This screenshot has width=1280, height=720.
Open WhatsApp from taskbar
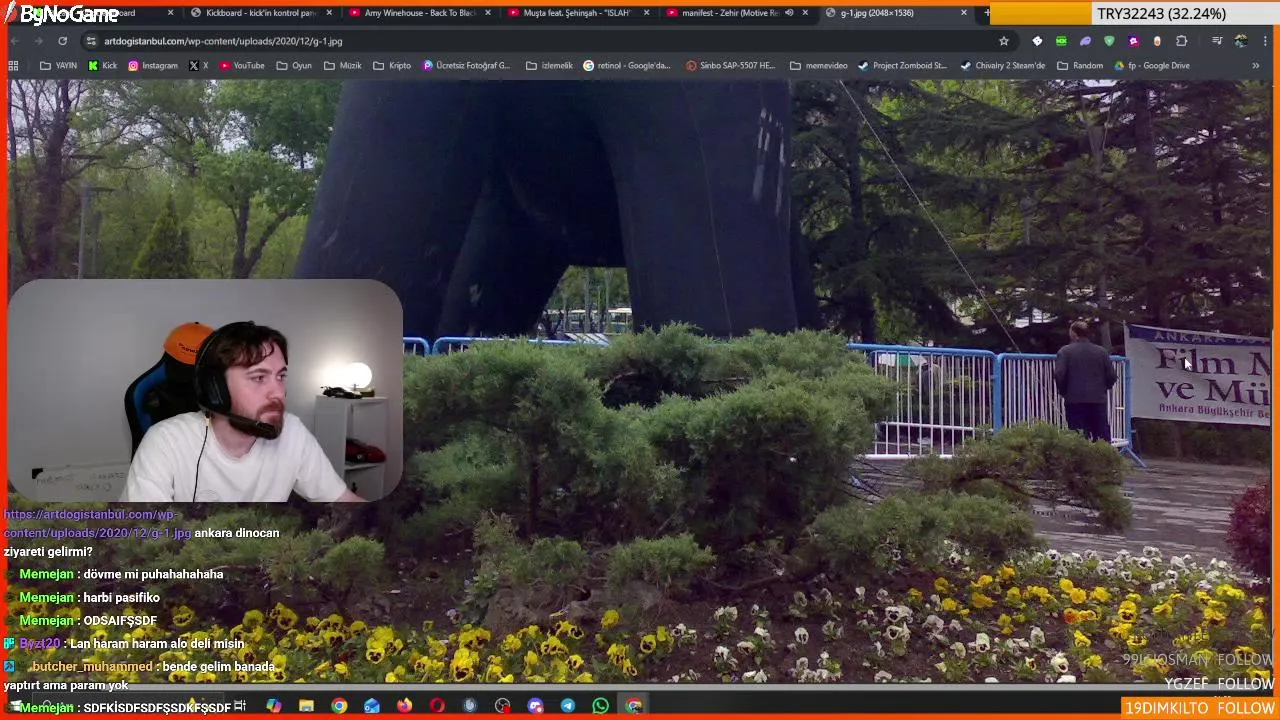pos(600,706)
